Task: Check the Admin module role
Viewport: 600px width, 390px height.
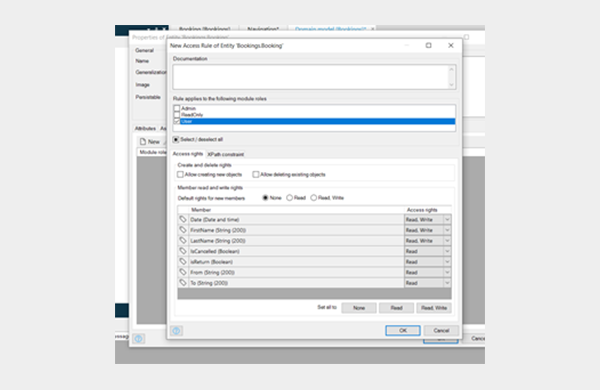Action: [177, 108]
